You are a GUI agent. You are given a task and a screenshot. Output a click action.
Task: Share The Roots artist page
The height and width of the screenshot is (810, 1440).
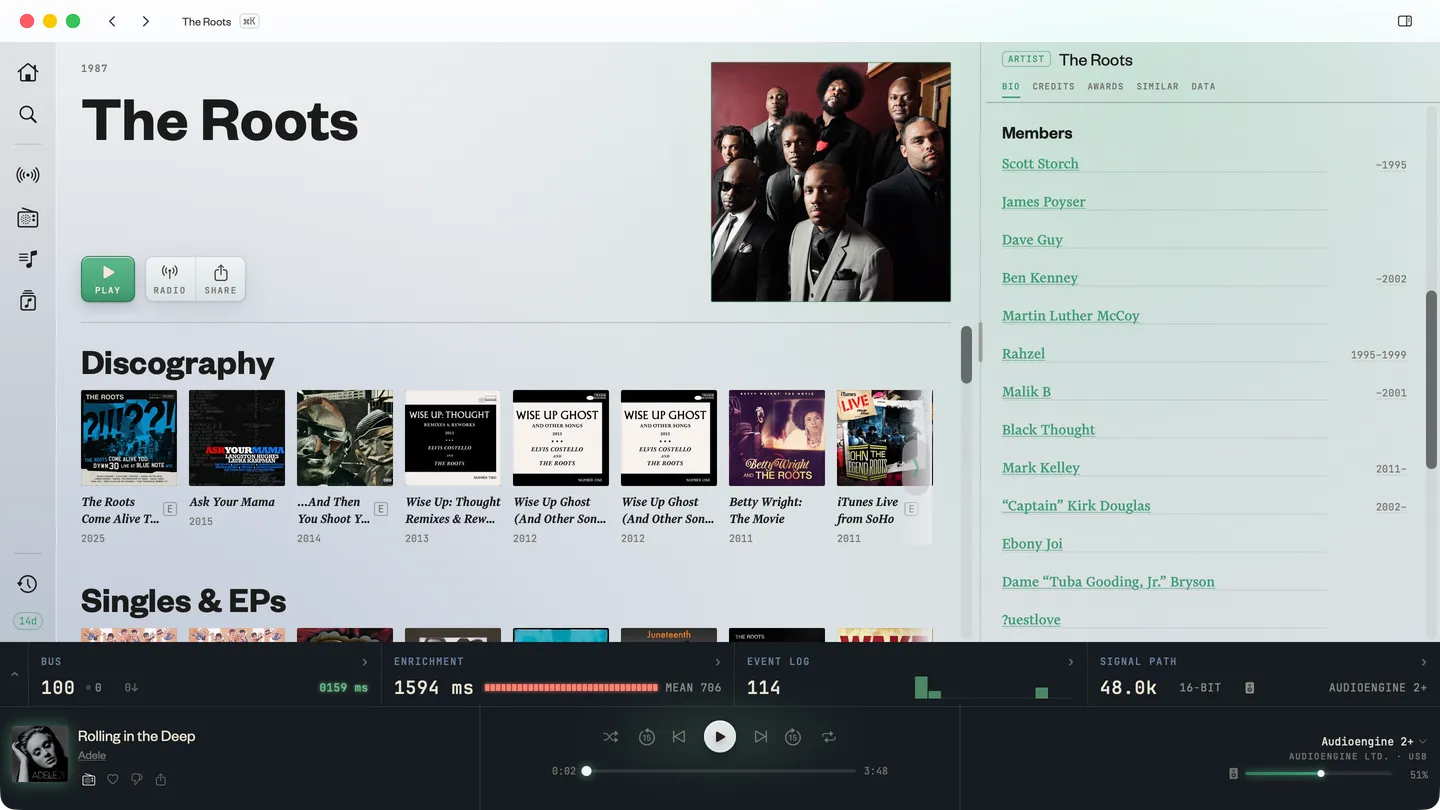tap(220, 279)
